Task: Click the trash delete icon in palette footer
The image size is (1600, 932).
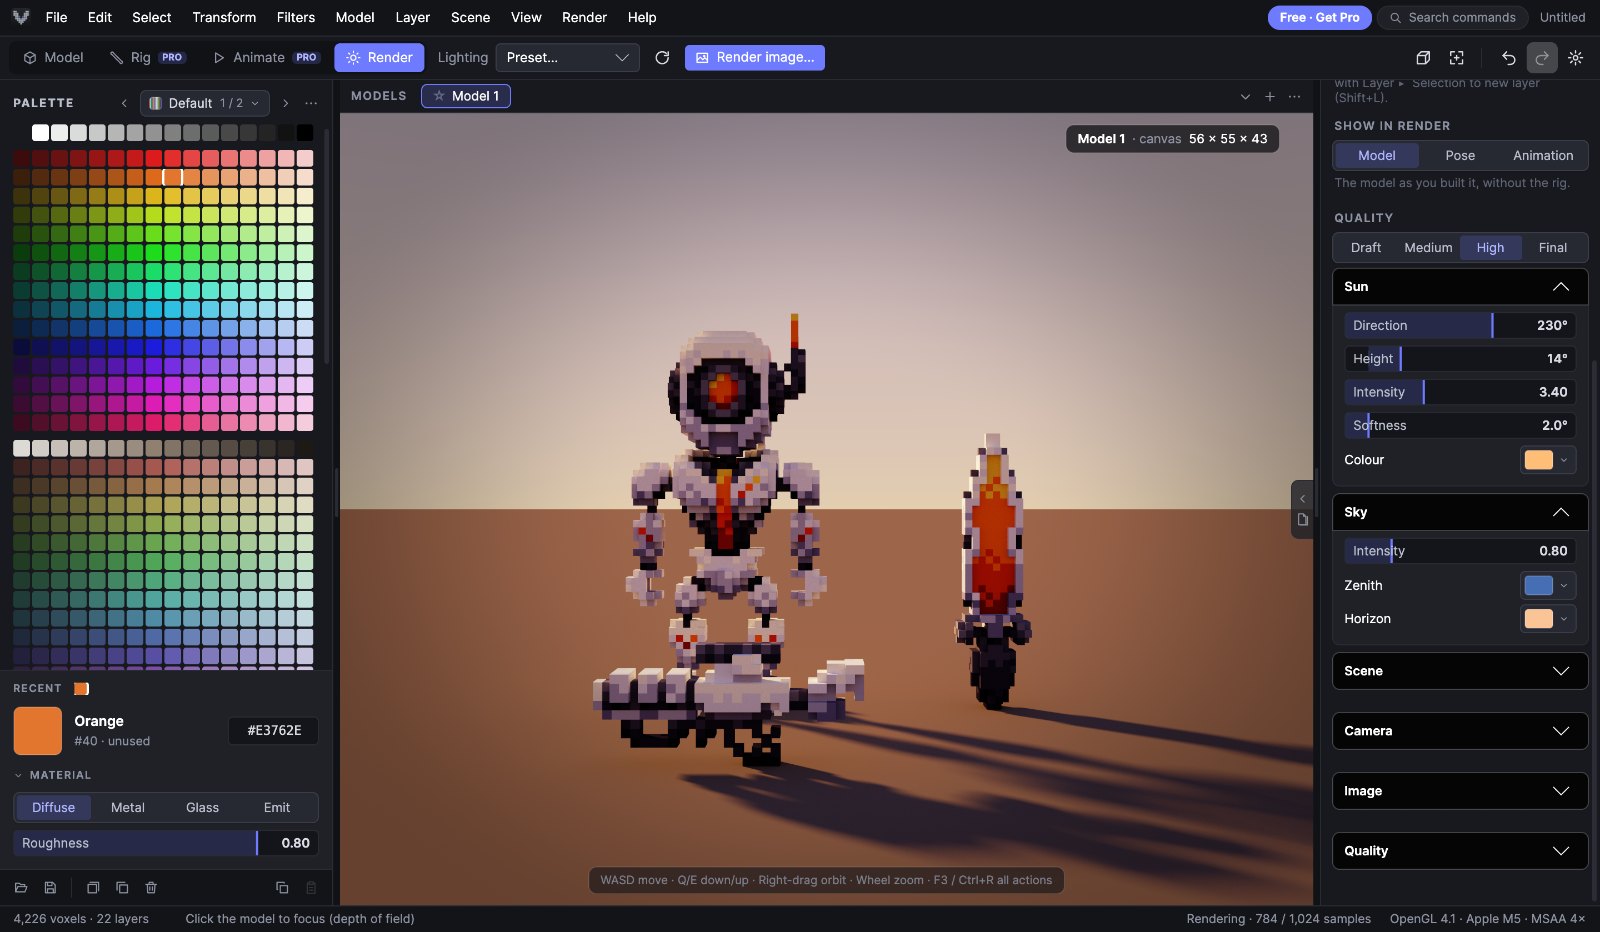Action: (x=151, y=887)
